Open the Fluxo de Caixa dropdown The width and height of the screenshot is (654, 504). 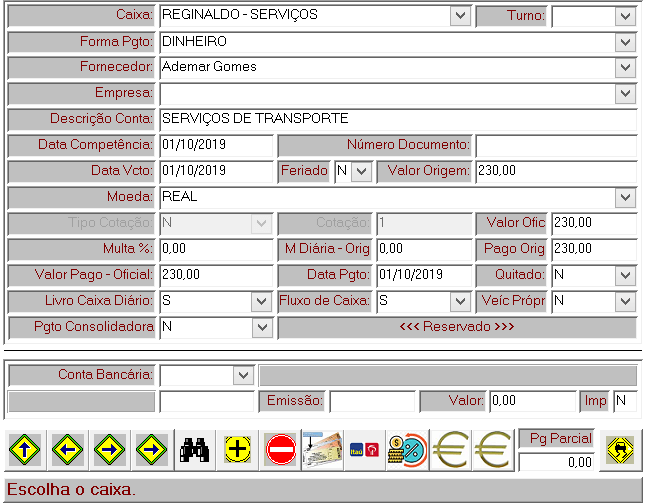[x=460, y=301]
